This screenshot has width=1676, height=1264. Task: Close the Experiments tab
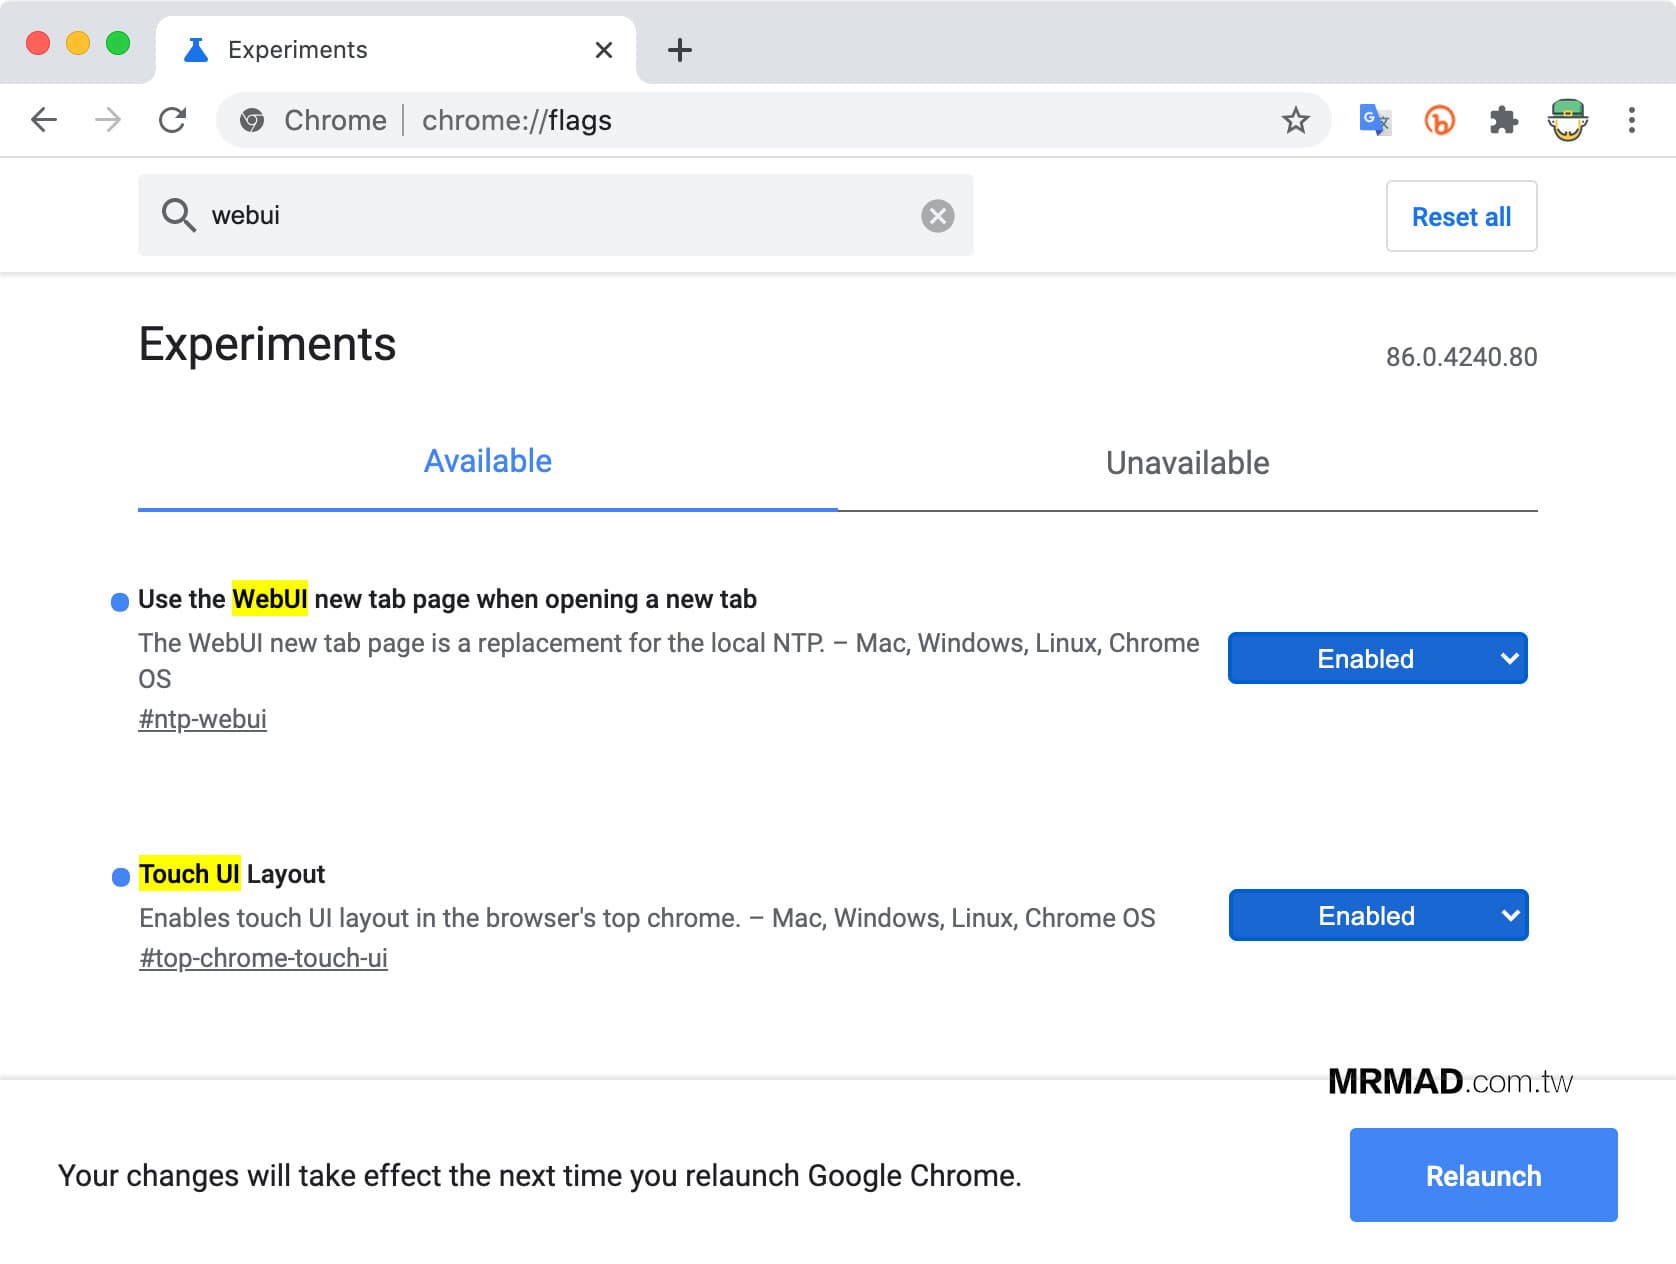[604, 50]
